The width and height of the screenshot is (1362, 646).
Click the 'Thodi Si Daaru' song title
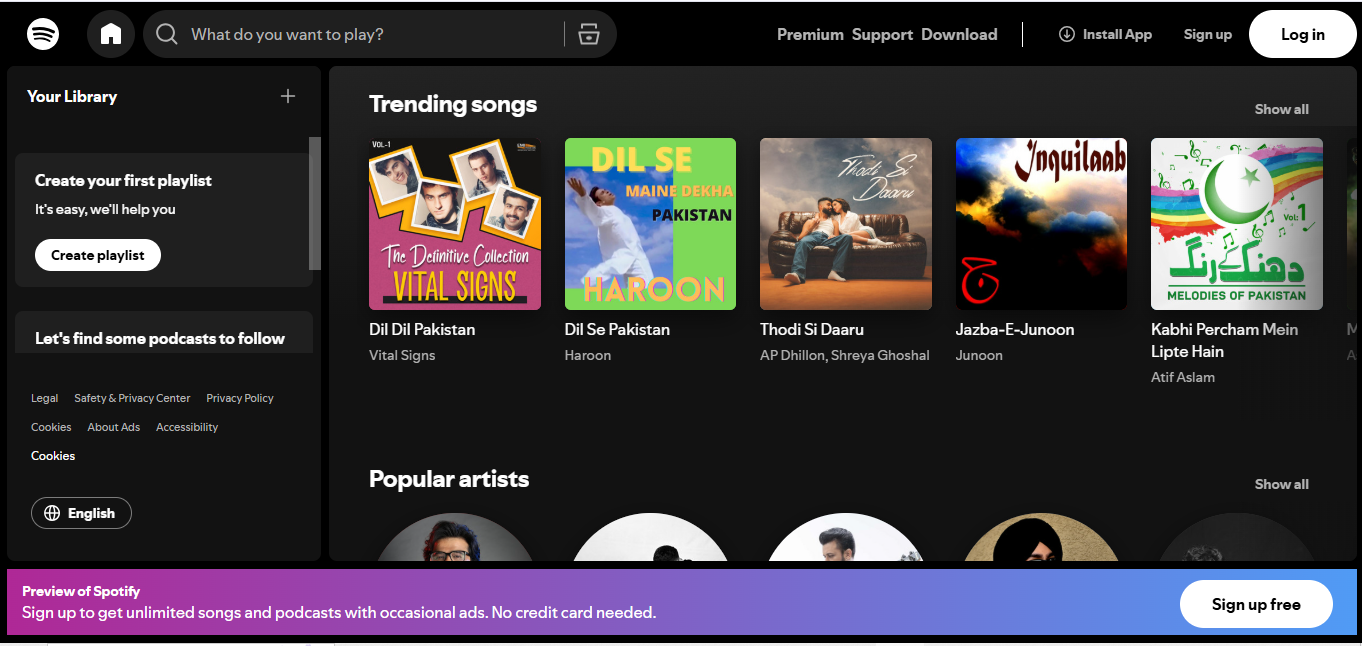pos(812,329)
